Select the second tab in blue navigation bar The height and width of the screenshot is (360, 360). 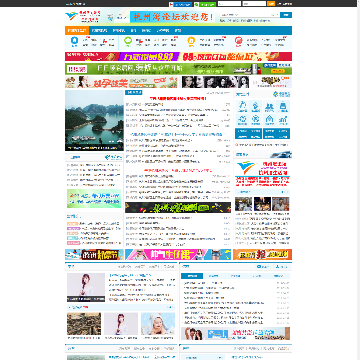pyautogui.click(x=99, y=30)
